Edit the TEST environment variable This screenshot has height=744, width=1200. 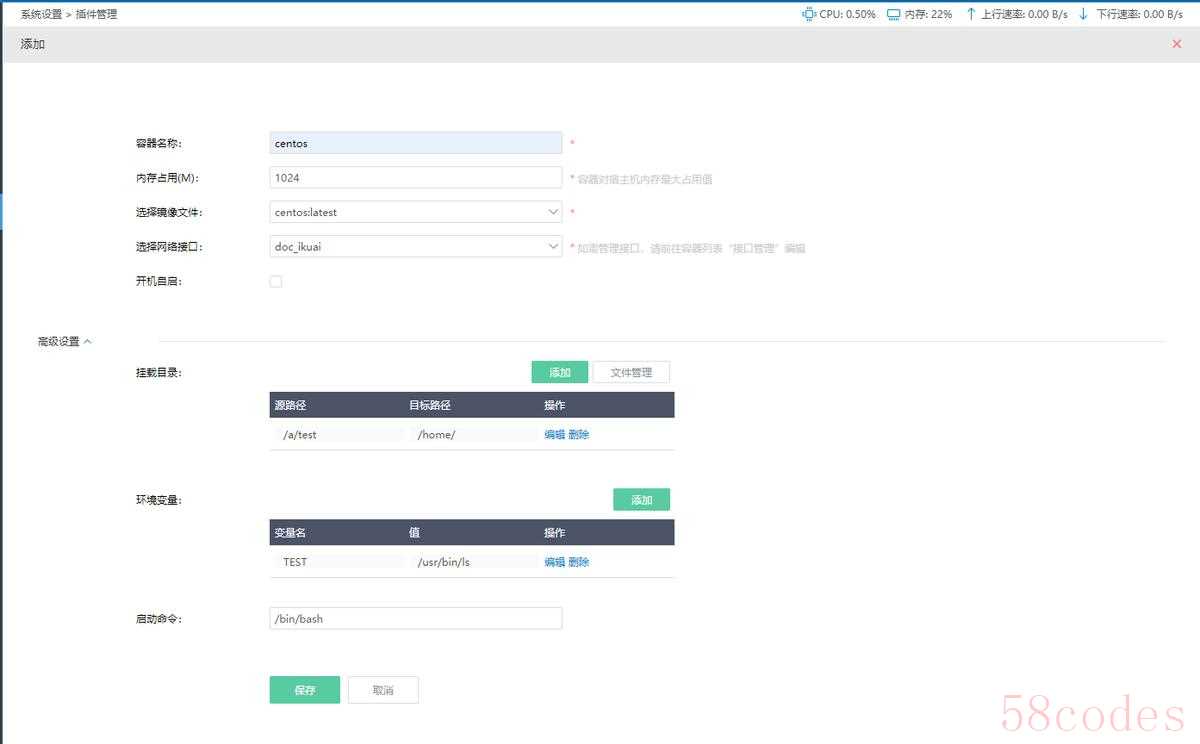tap(554, 562)
